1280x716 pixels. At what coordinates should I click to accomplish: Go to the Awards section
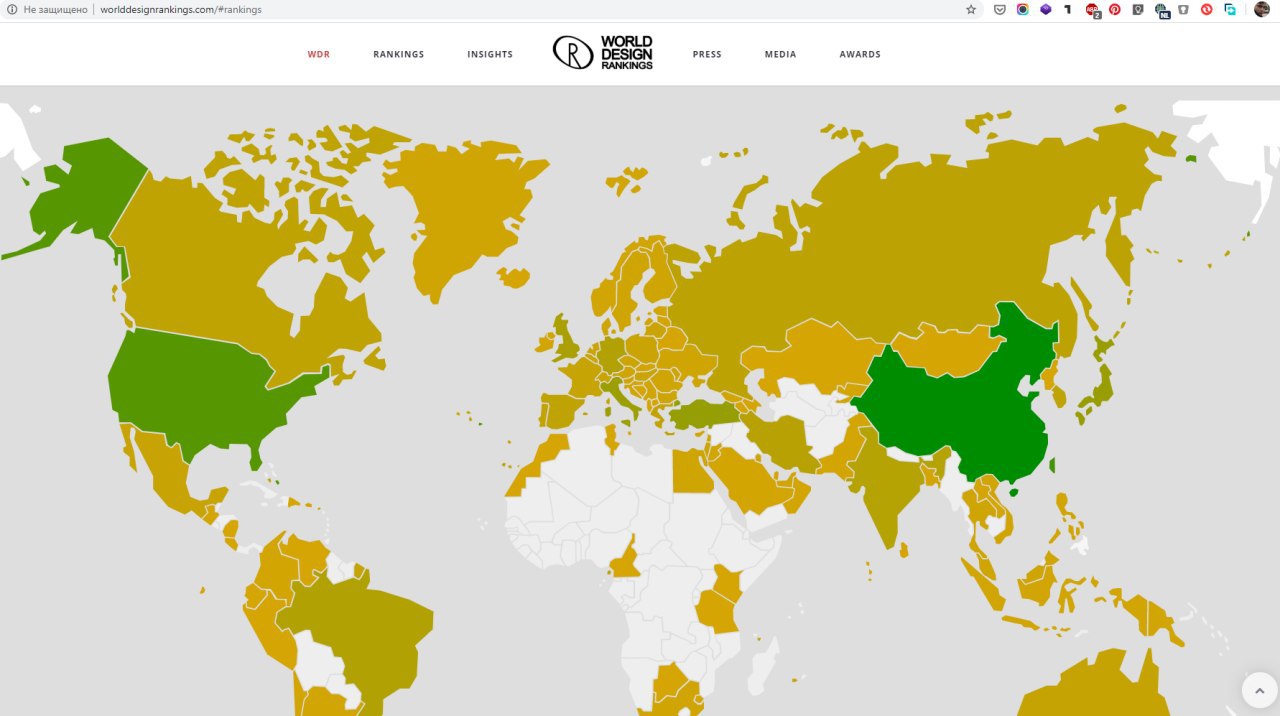860,55
